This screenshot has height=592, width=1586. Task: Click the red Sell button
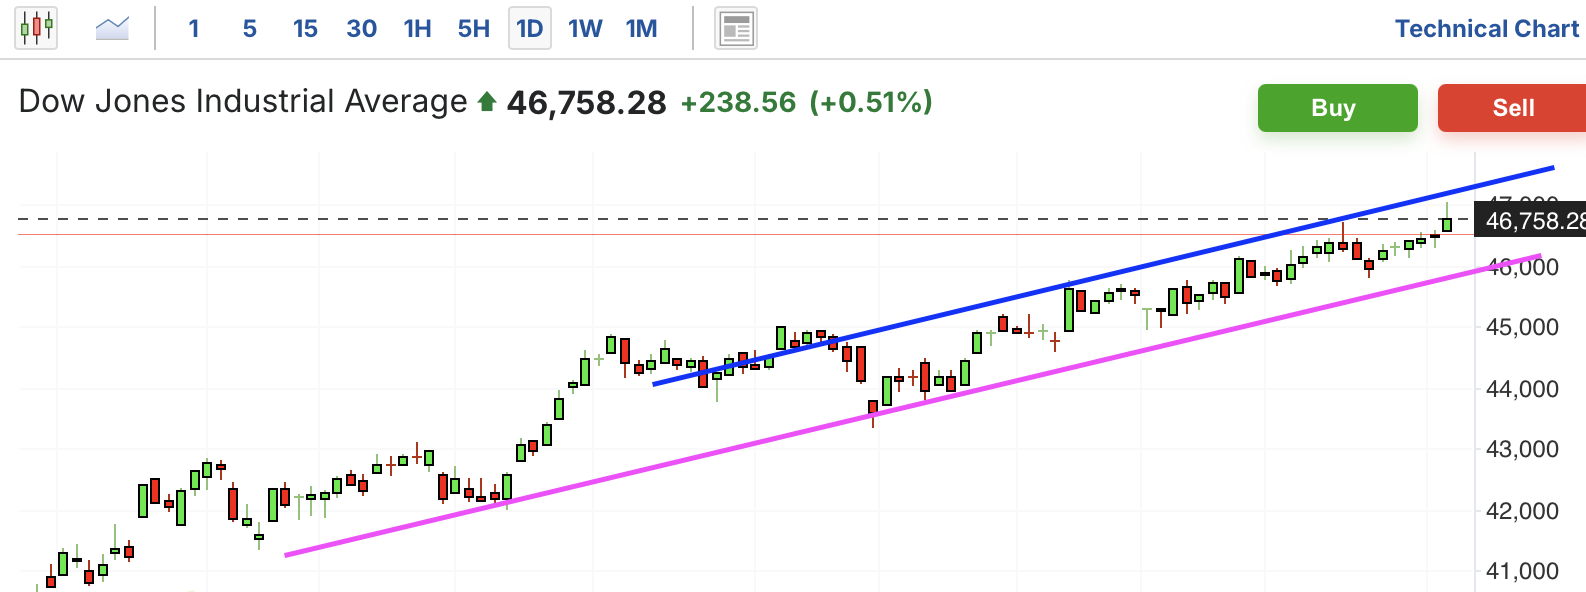pos(1512,108)
